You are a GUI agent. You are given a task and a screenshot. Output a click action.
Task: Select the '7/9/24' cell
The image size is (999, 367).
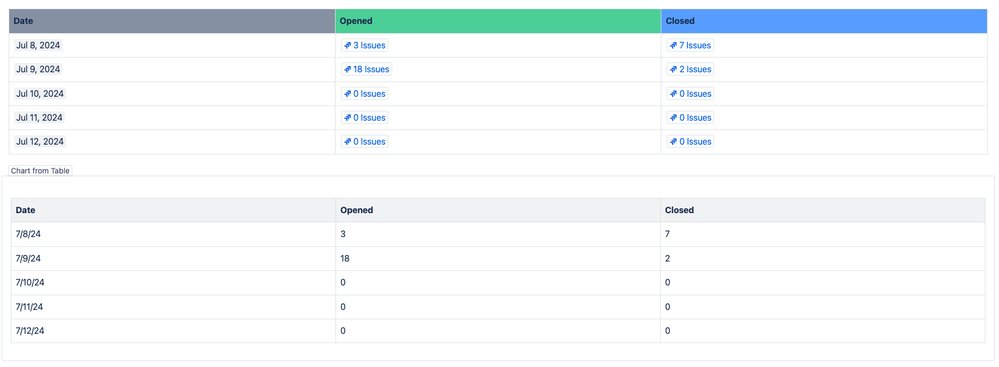click(173, 259)
